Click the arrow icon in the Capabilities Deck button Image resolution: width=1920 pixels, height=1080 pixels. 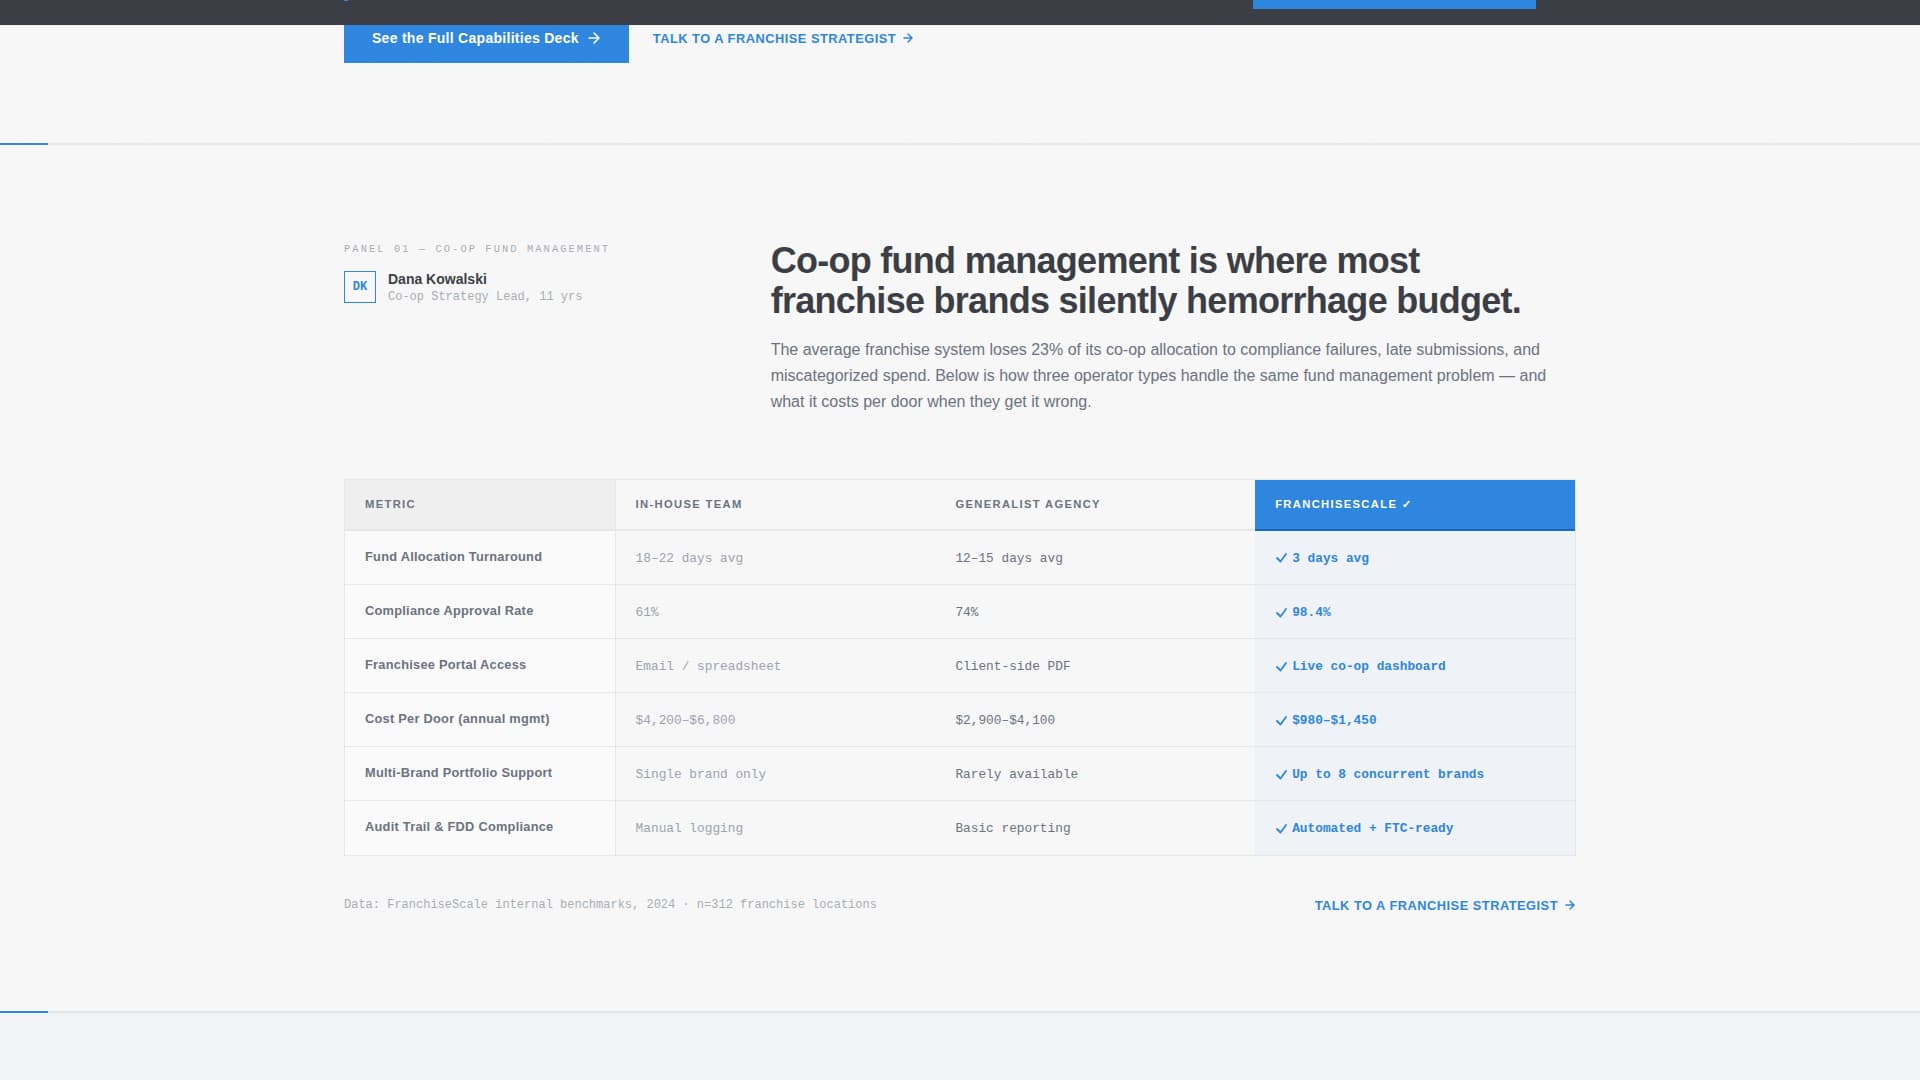coord(594,38)
